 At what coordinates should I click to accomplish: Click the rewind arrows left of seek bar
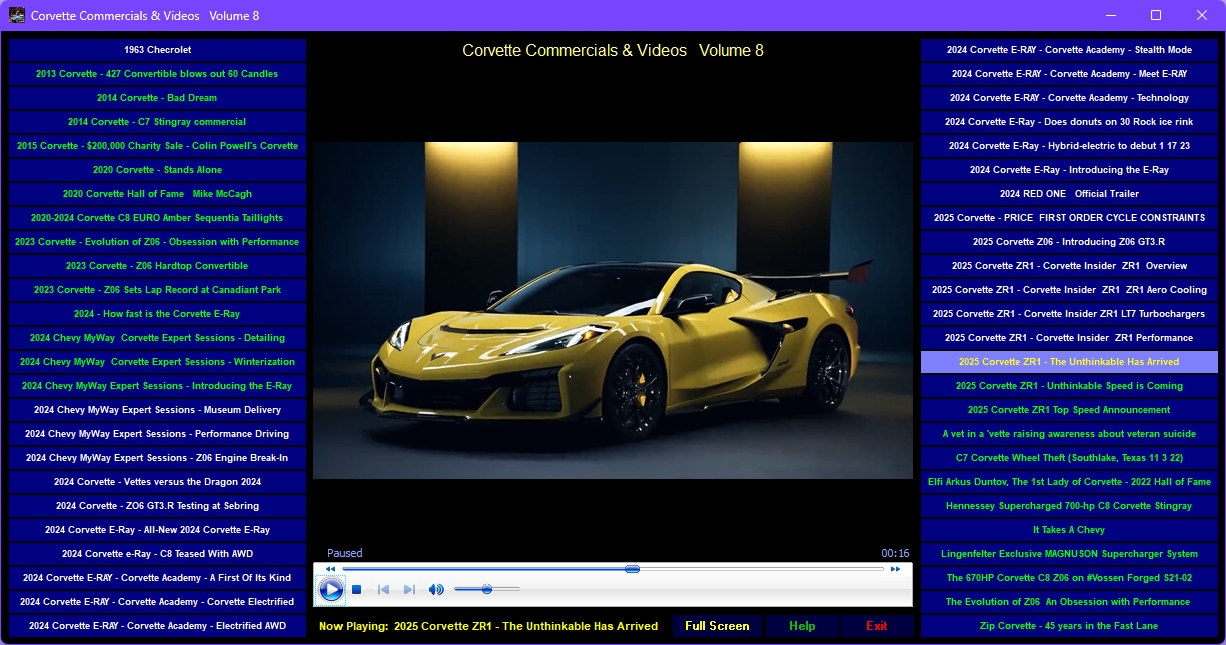coord(330,569)
